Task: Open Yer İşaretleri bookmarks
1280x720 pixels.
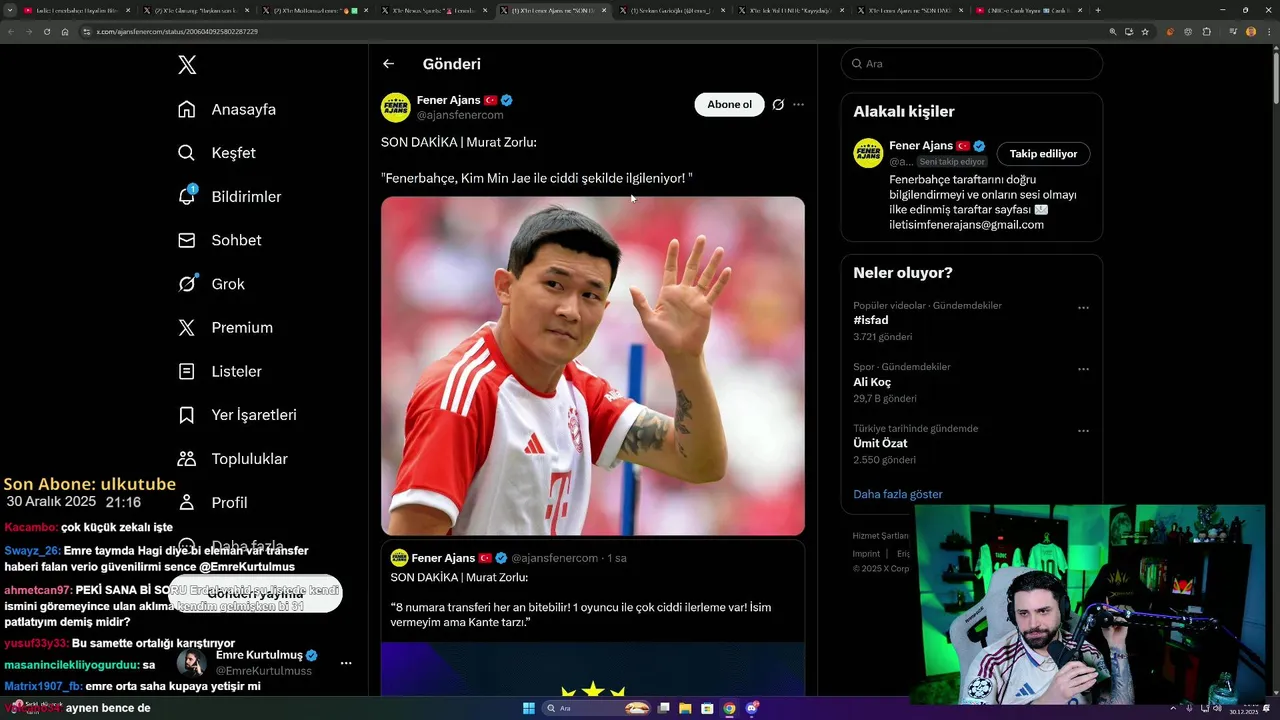Action: click(237, 415)
